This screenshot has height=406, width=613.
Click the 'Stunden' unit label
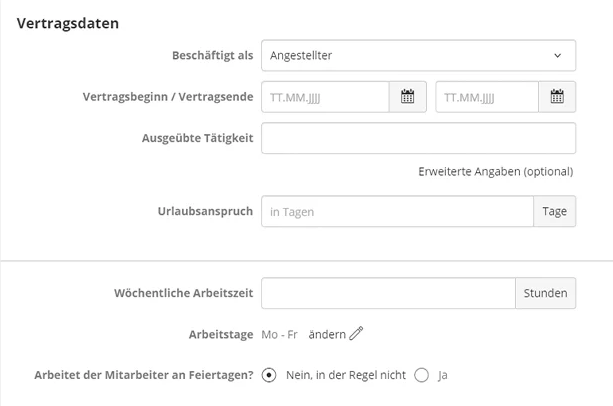545,293
